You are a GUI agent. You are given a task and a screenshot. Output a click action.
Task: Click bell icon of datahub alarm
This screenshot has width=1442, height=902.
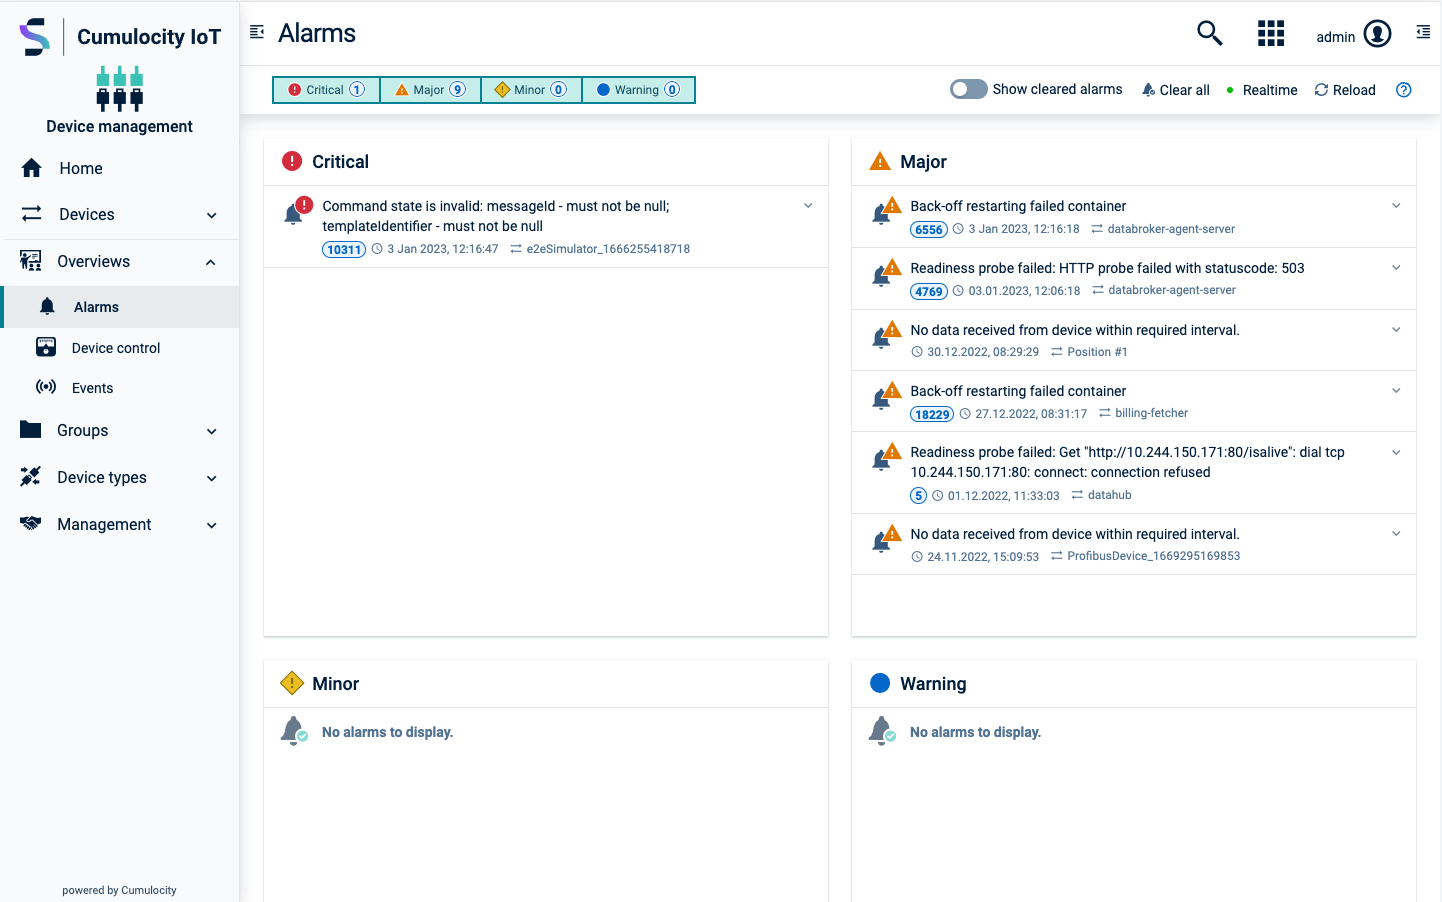pyautogui.click(x=886, y=456)
